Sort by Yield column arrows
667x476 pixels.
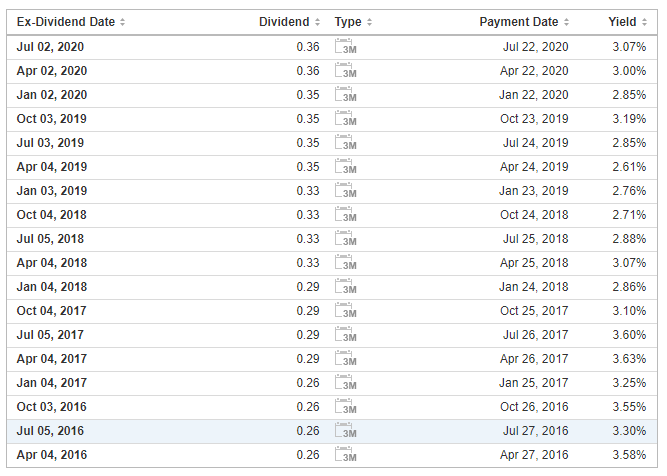point(644,22)
